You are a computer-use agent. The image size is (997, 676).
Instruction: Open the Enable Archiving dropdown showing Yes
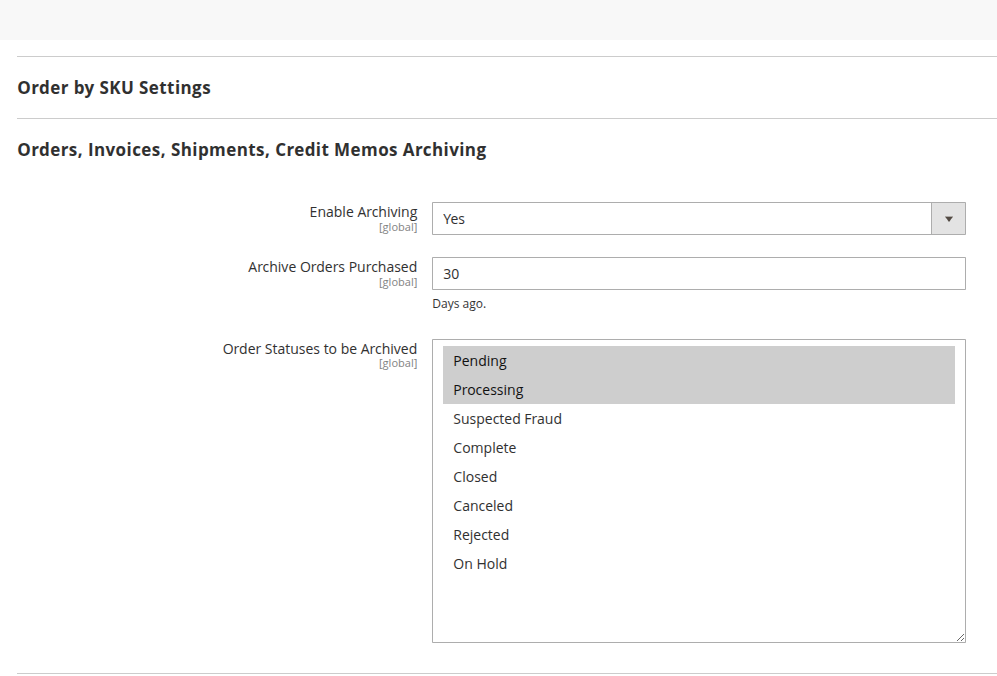pos(682,219)
